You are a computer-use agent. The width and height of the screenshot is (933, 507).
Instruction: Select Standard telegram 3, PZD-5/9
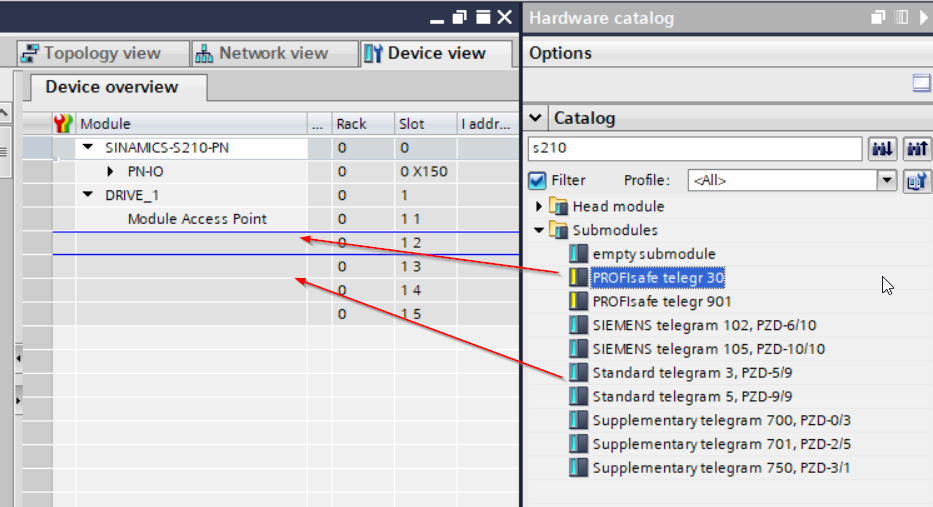[x=692, y=373]
